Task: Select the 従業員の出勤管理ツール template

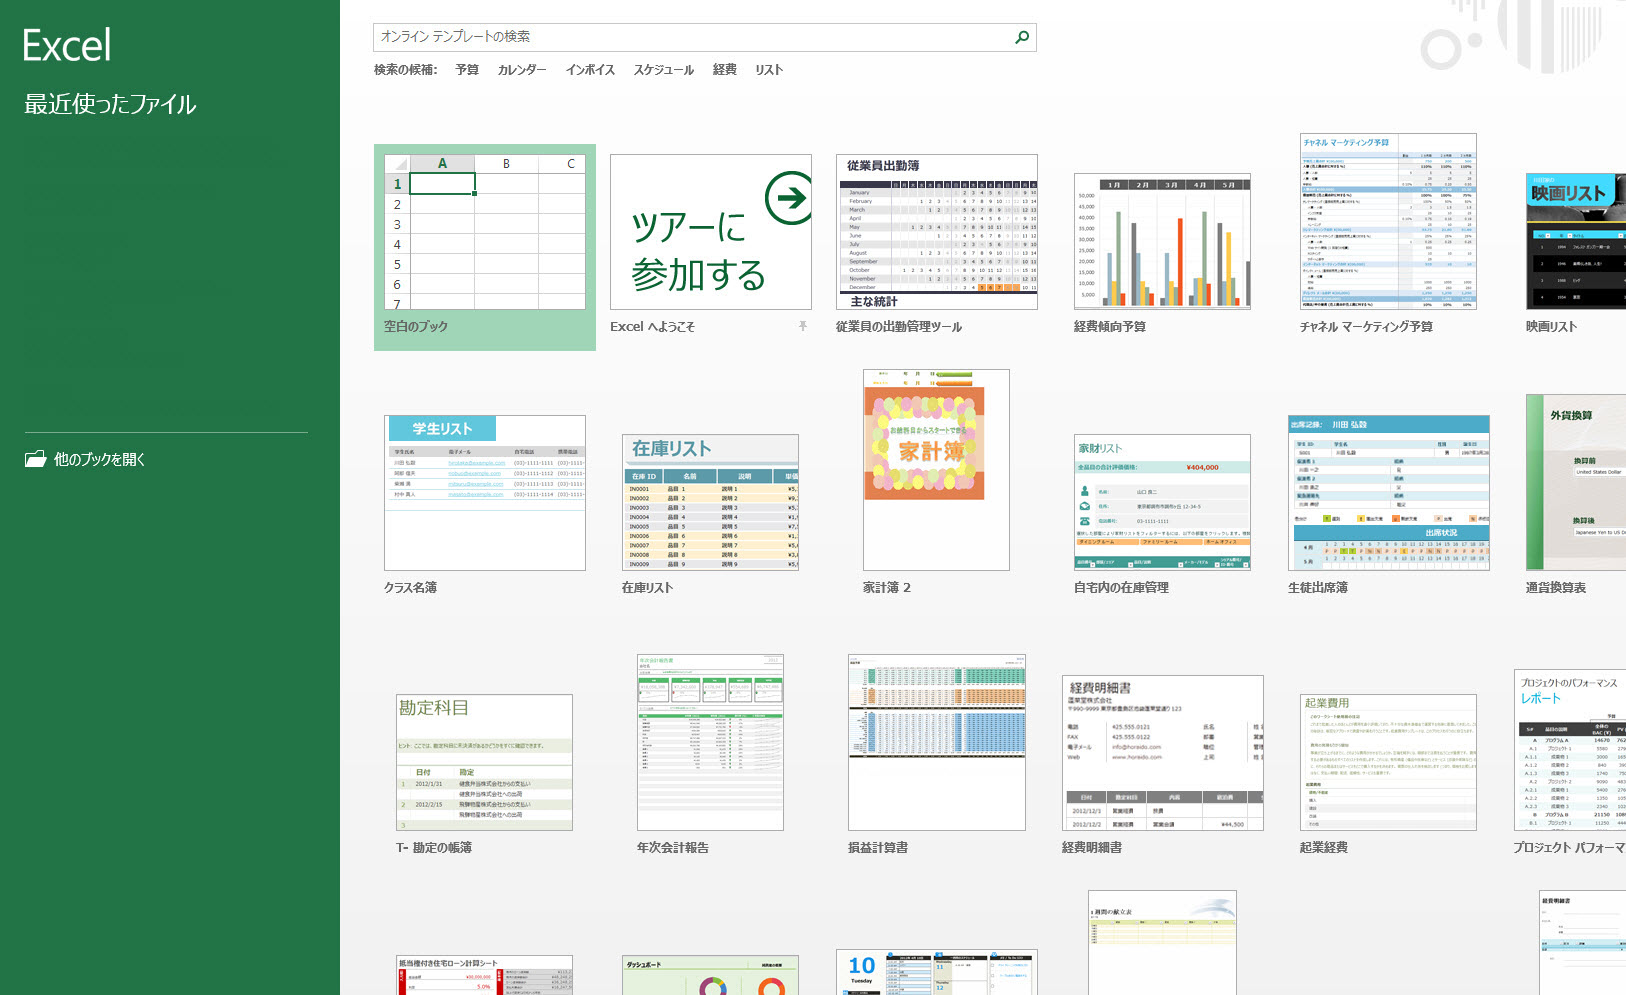Action: [937, 232]
